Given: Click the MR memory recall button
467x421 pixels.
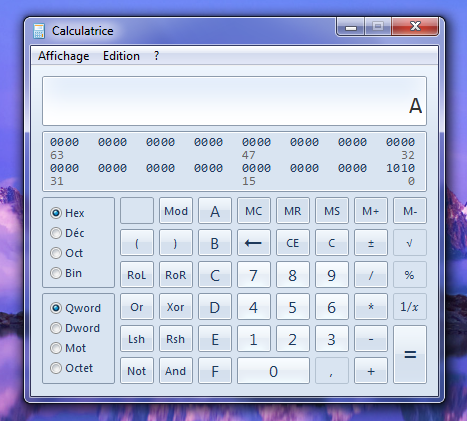Looking at the screenshot, I should point(293,211).
